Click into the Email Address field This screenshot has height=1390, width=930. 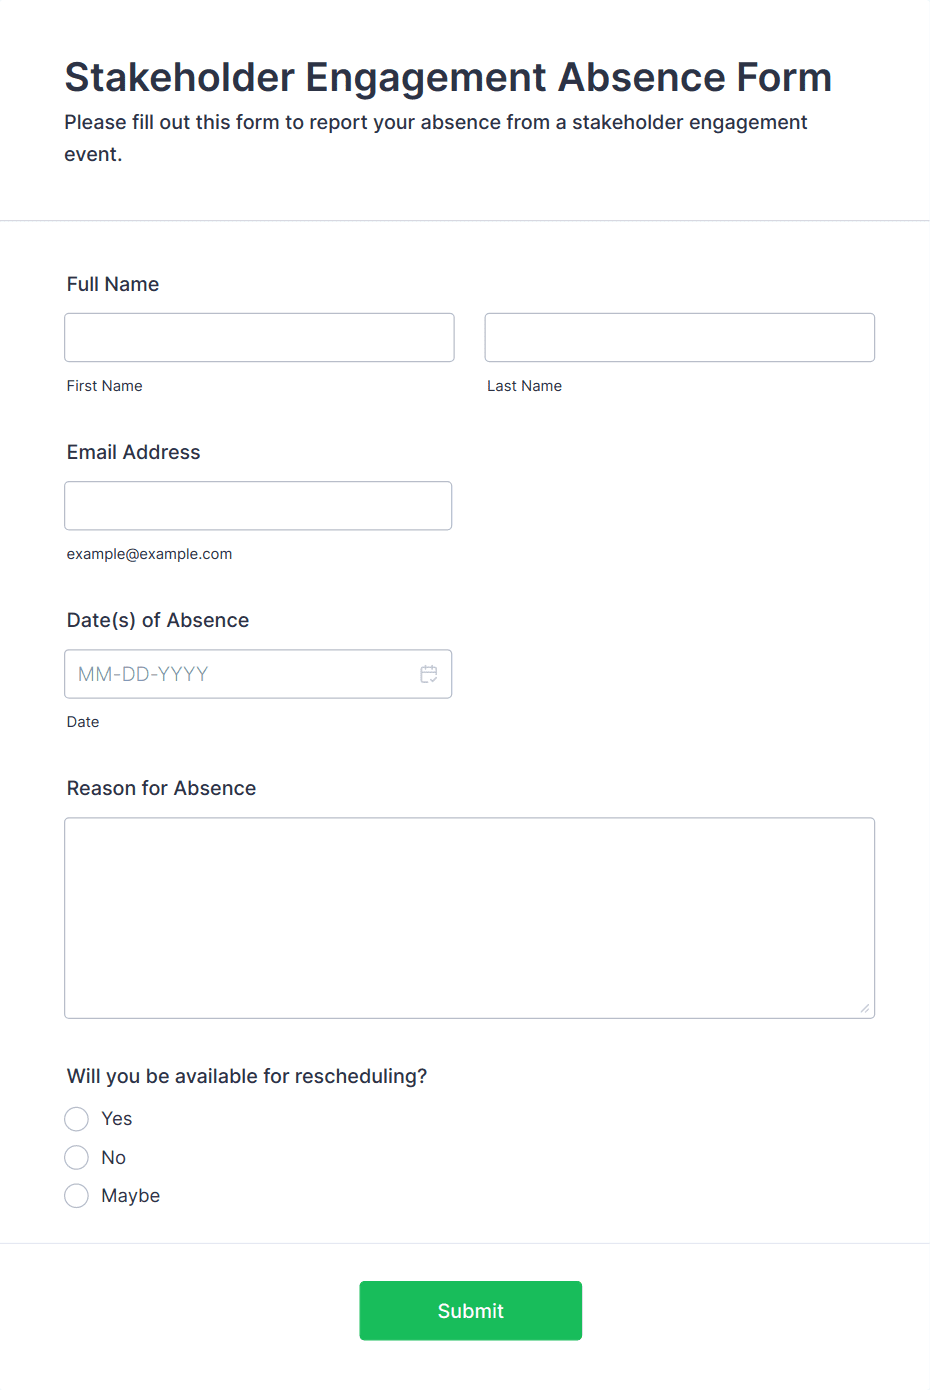[x=258, y=506]
